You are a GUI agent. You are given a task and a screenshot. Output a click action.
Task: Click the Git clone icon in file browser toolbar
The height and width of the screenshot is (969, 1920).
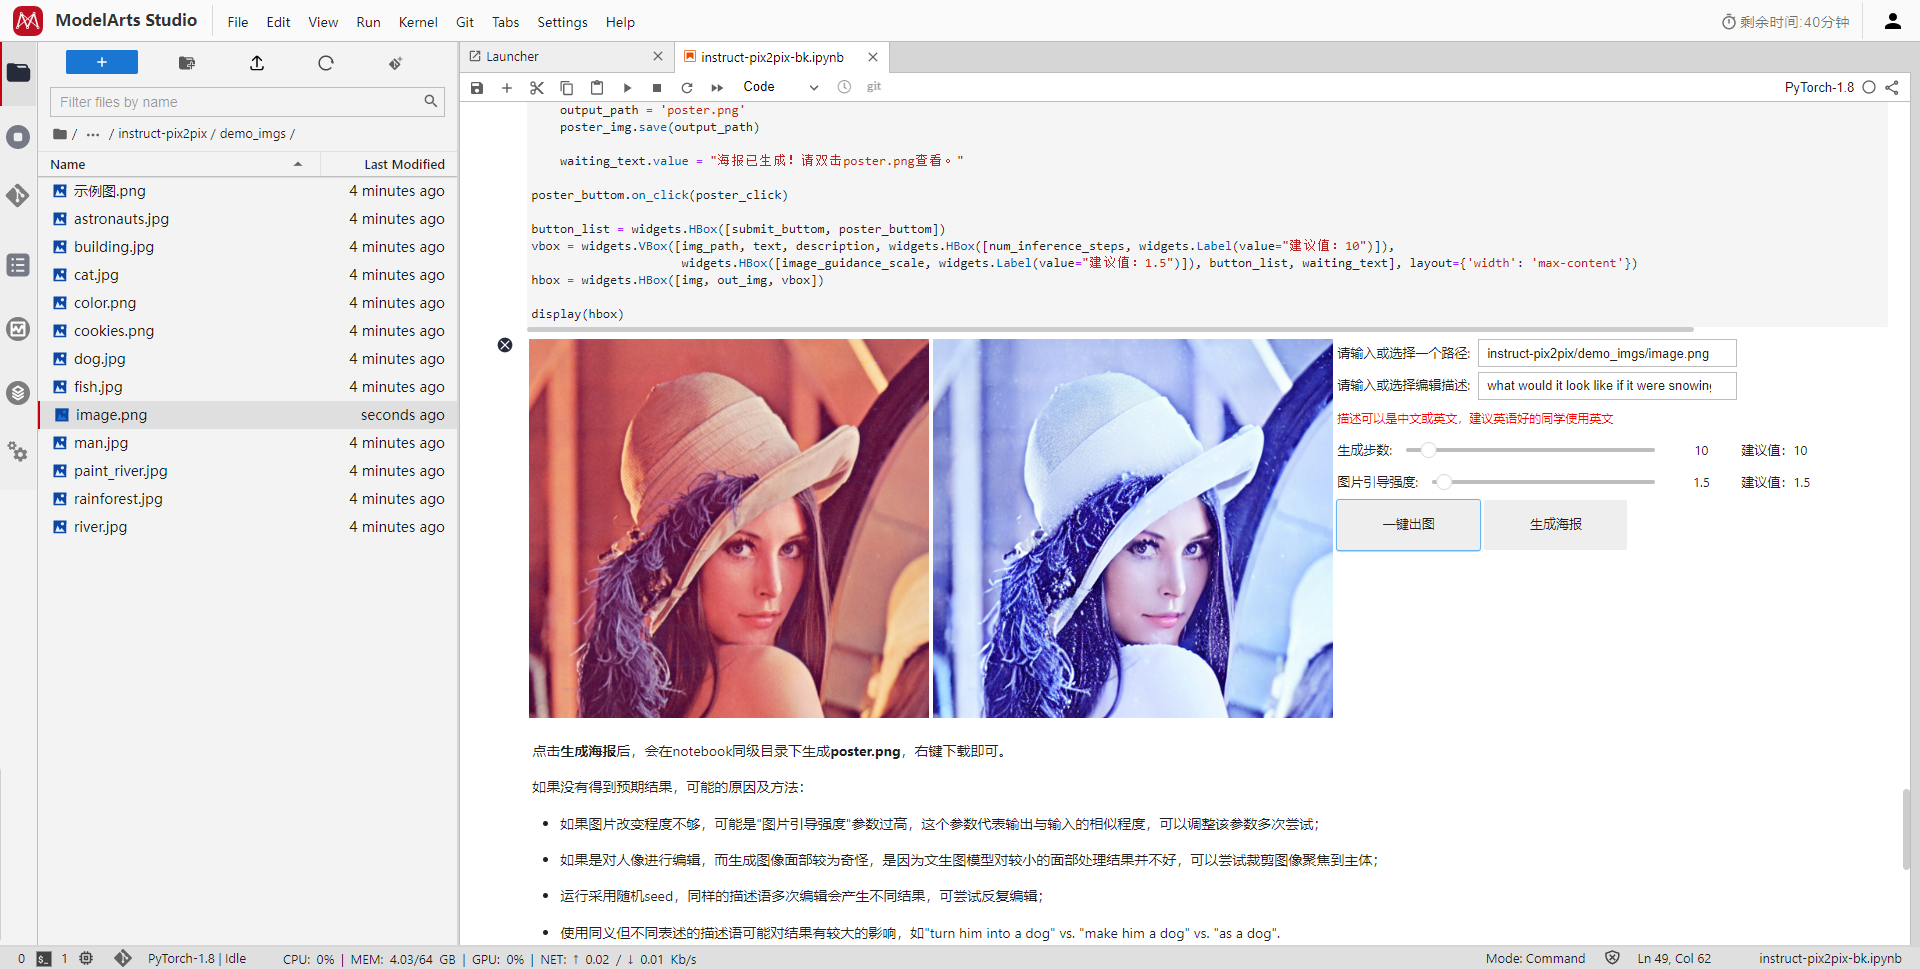[x=395, y=63]
